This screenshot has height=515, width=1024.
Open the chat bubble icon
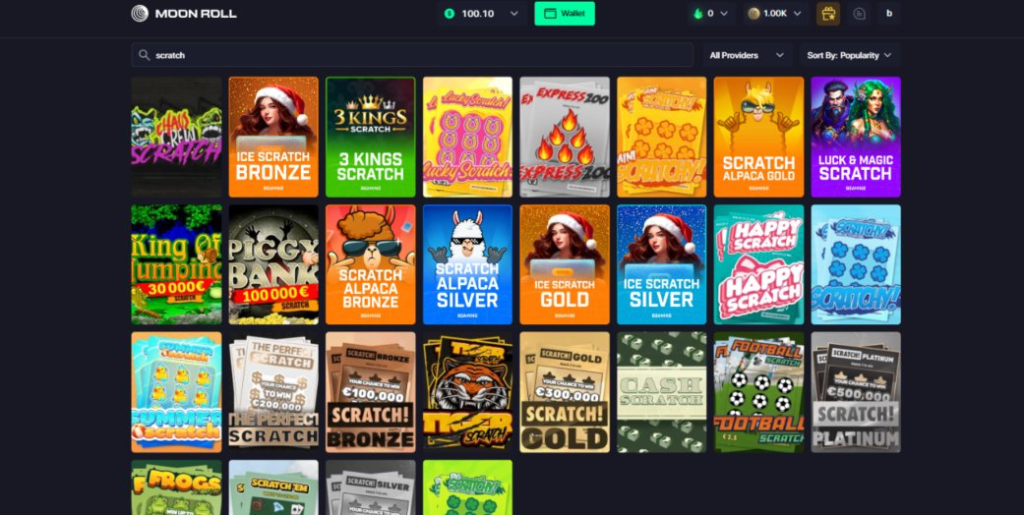click(859, 14)
